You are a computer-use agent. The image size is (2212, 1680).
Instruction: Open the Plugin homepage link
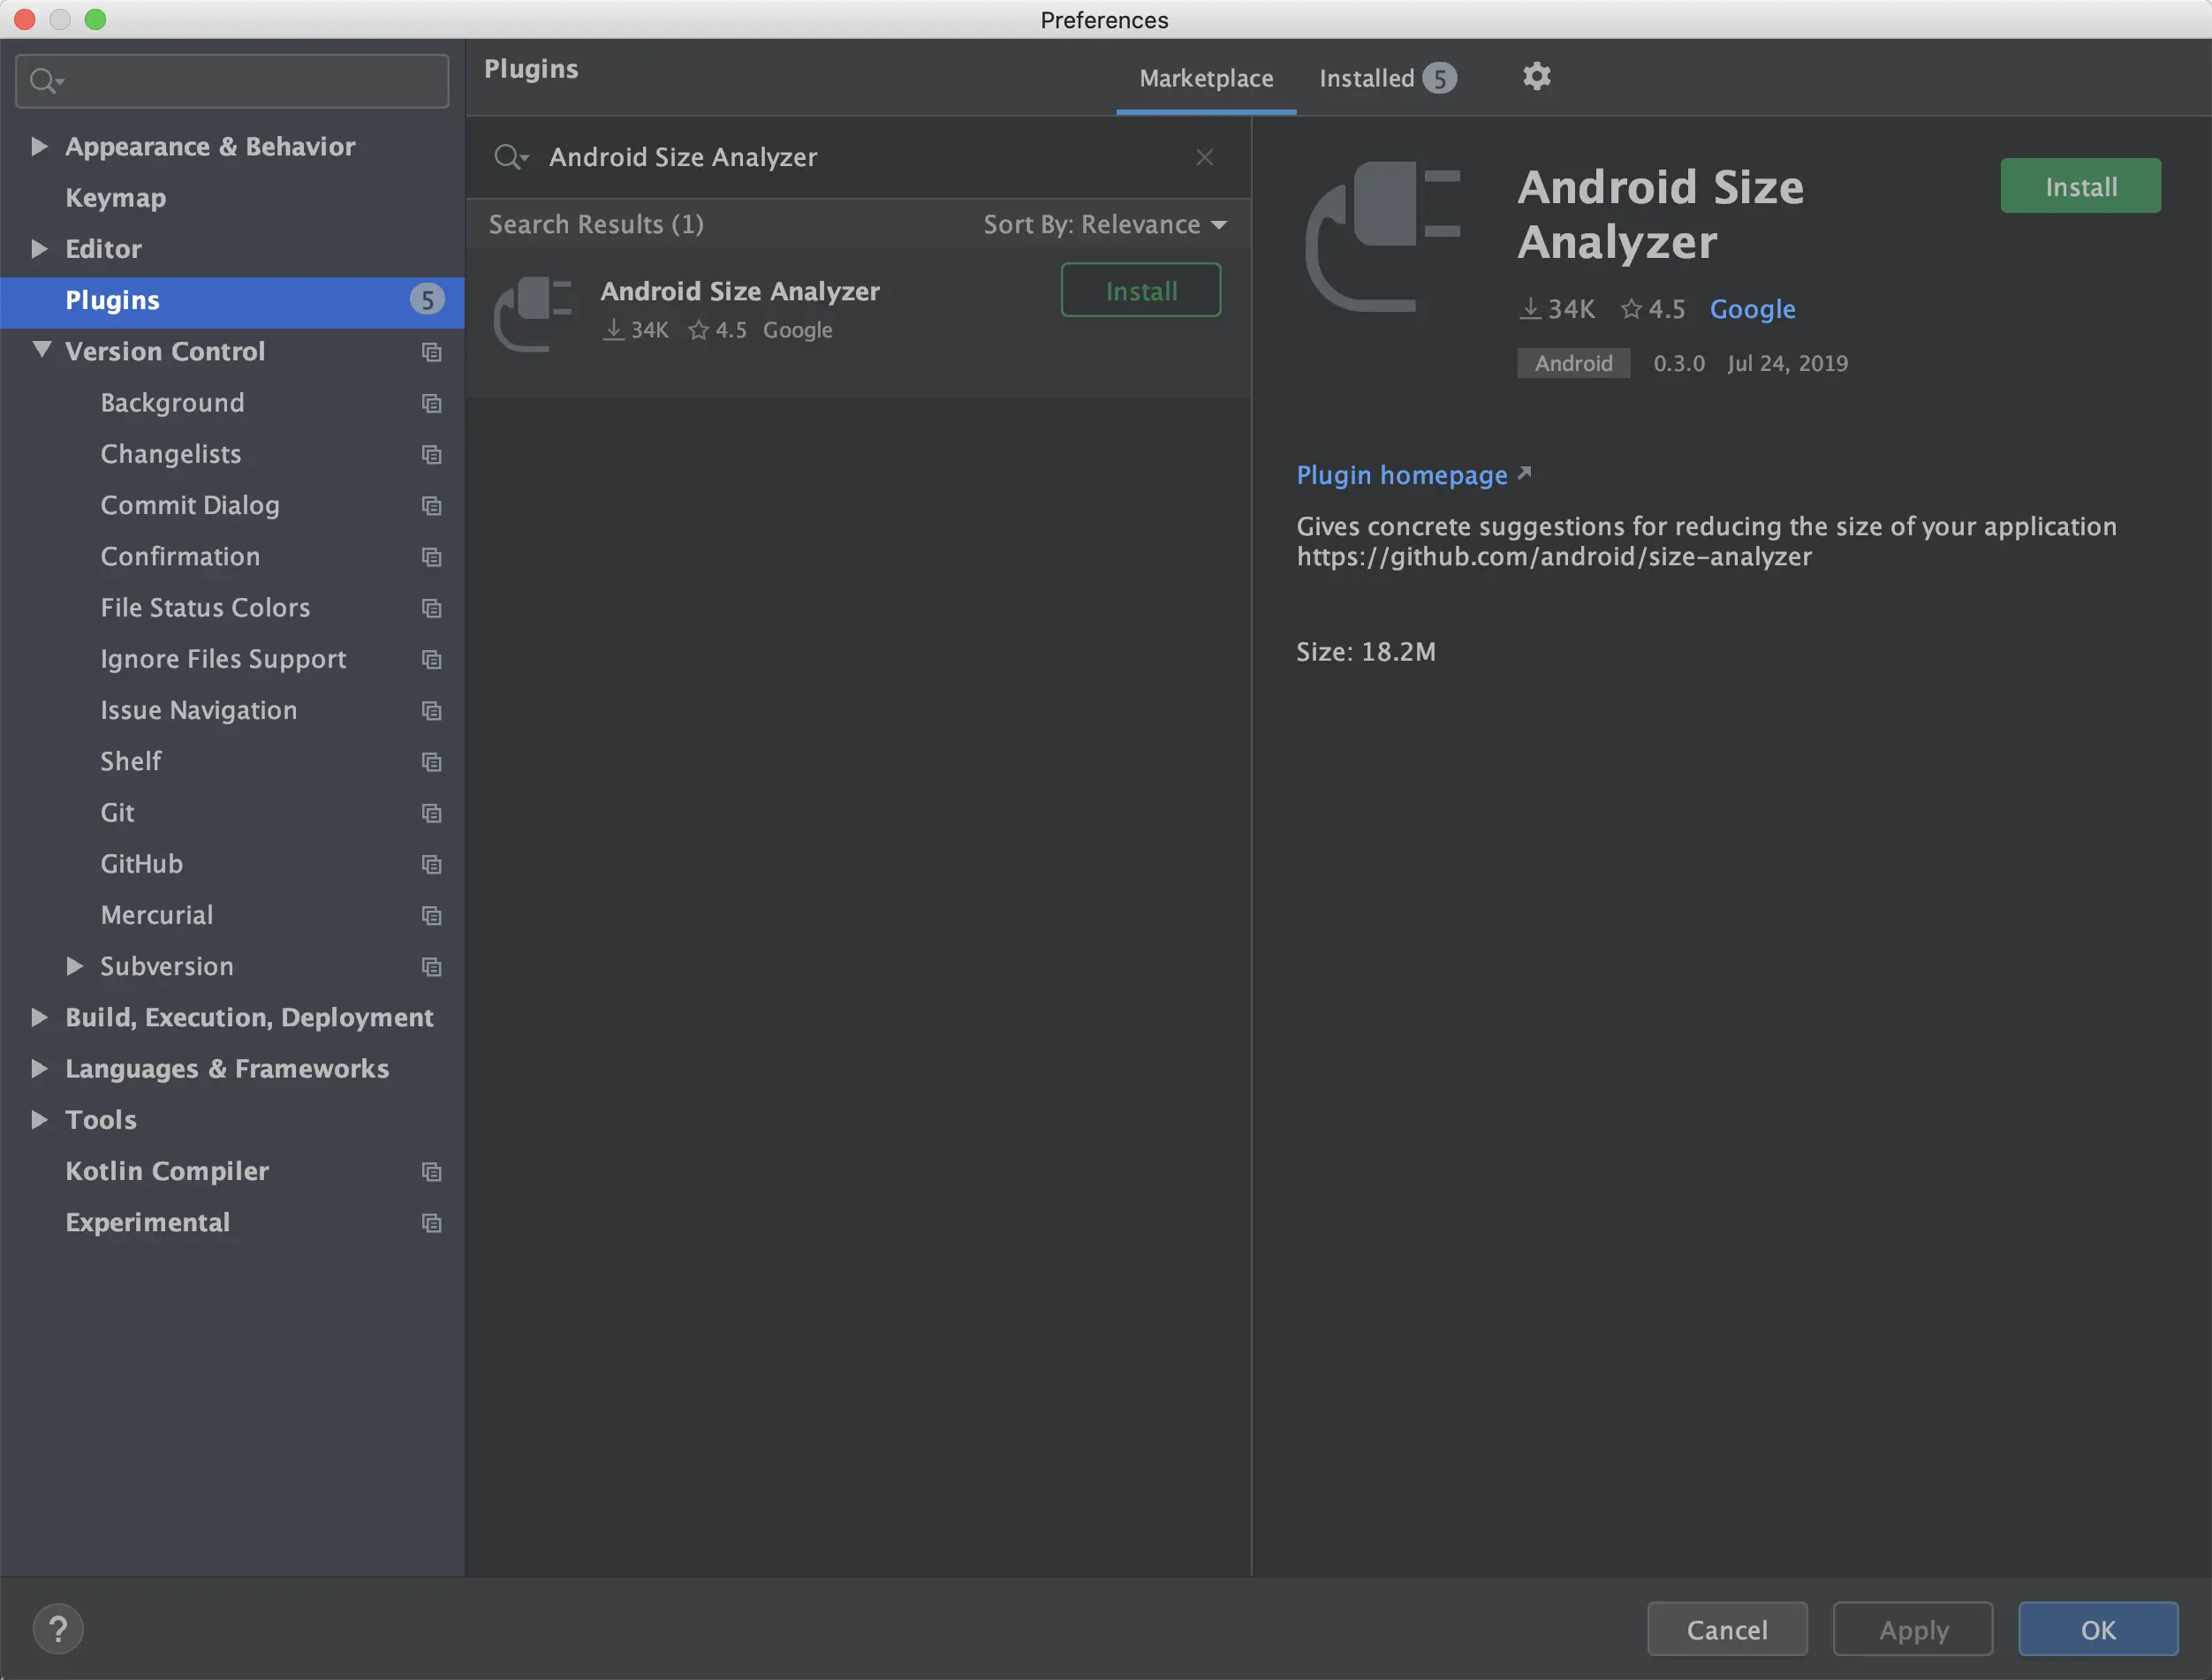[x=1401, y=475]
